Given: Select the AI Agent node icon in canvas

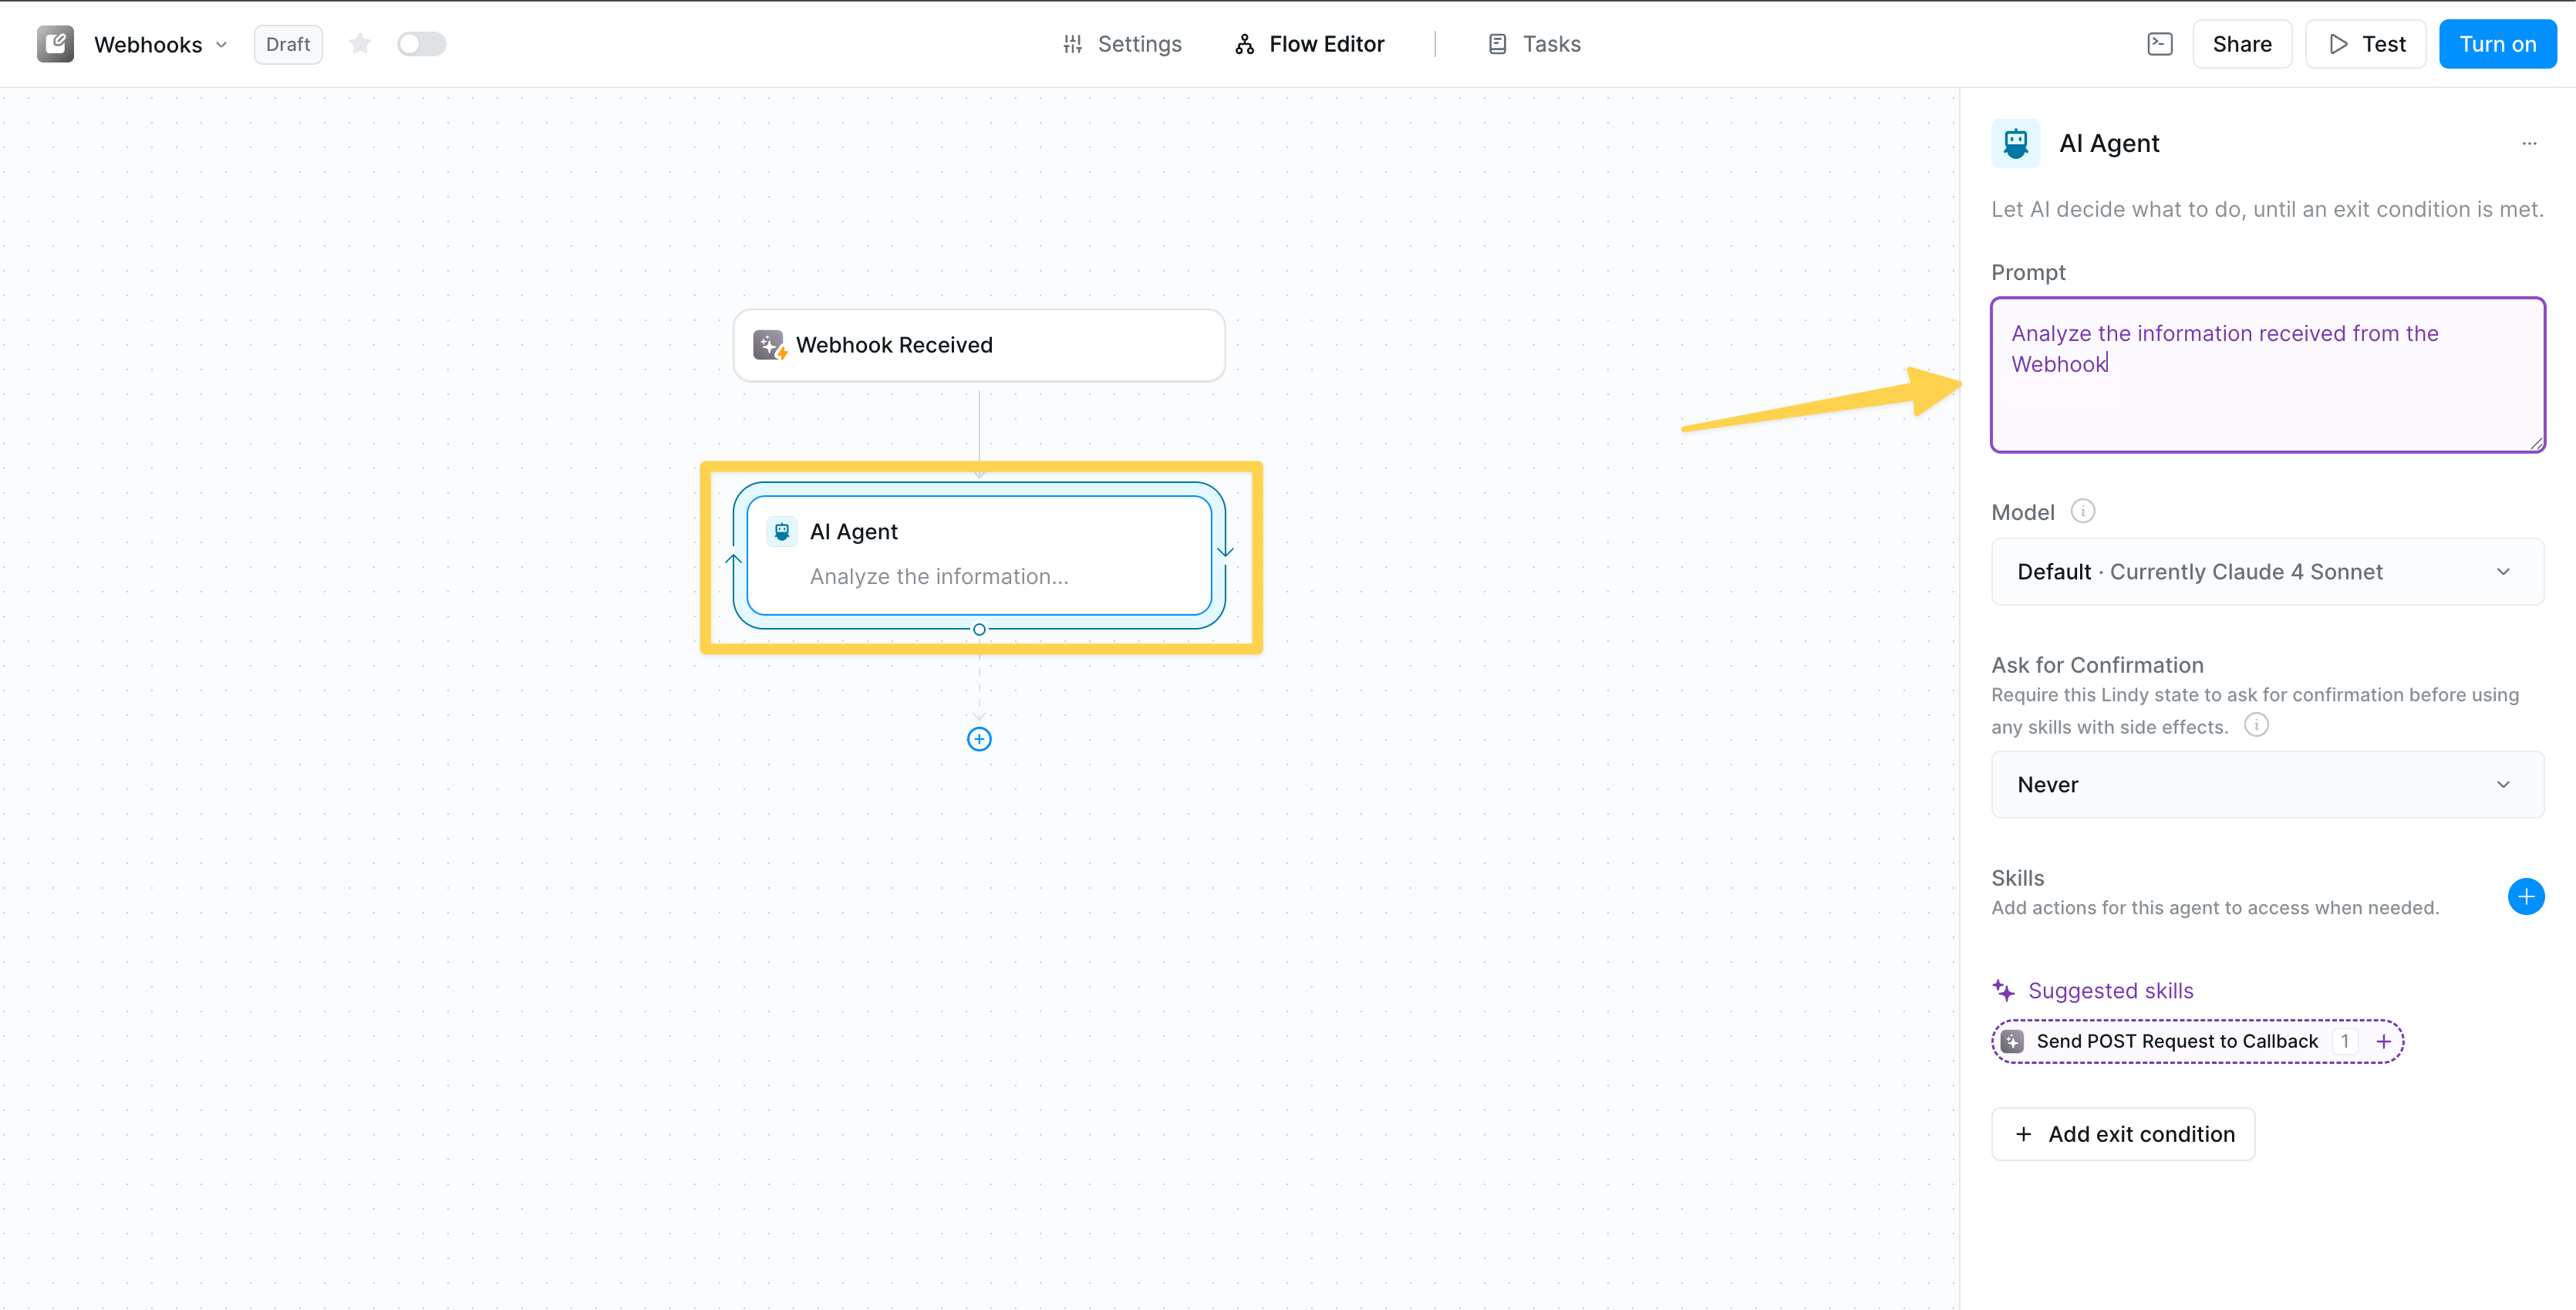Looking at the screenshot, I should coord(781,531).
